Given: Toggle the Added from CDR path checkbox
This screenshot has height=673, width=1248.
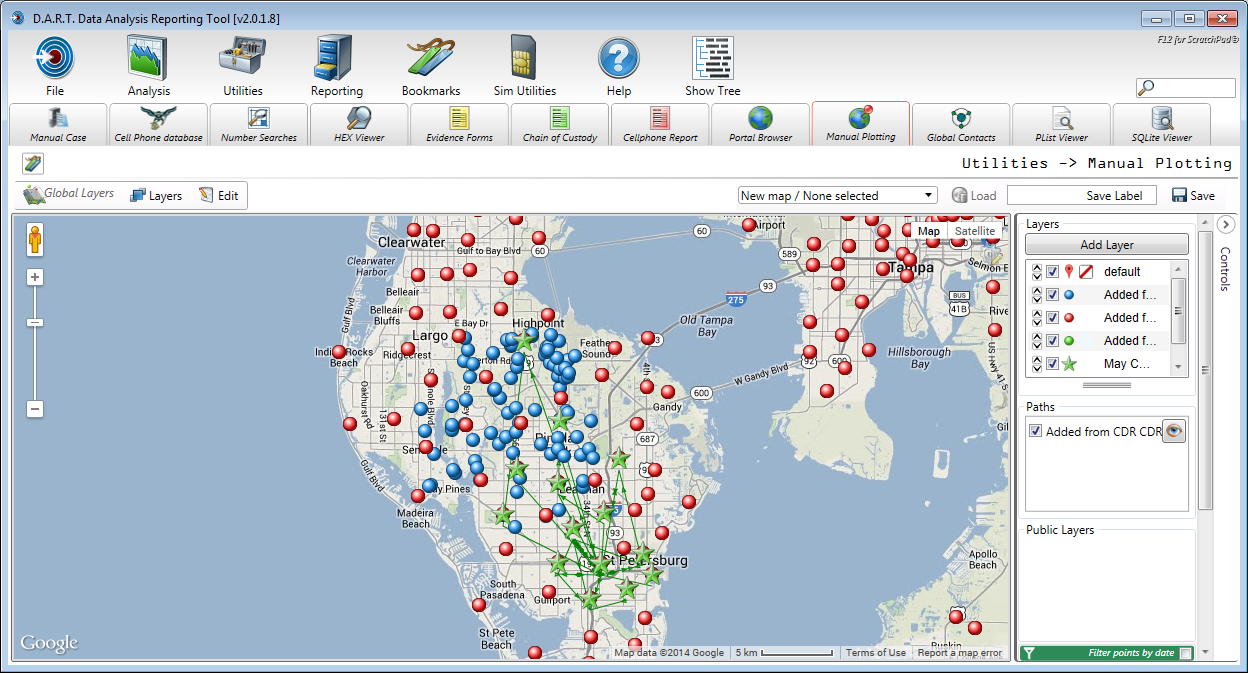Looking at the screenshot, I should [1035, 431].
